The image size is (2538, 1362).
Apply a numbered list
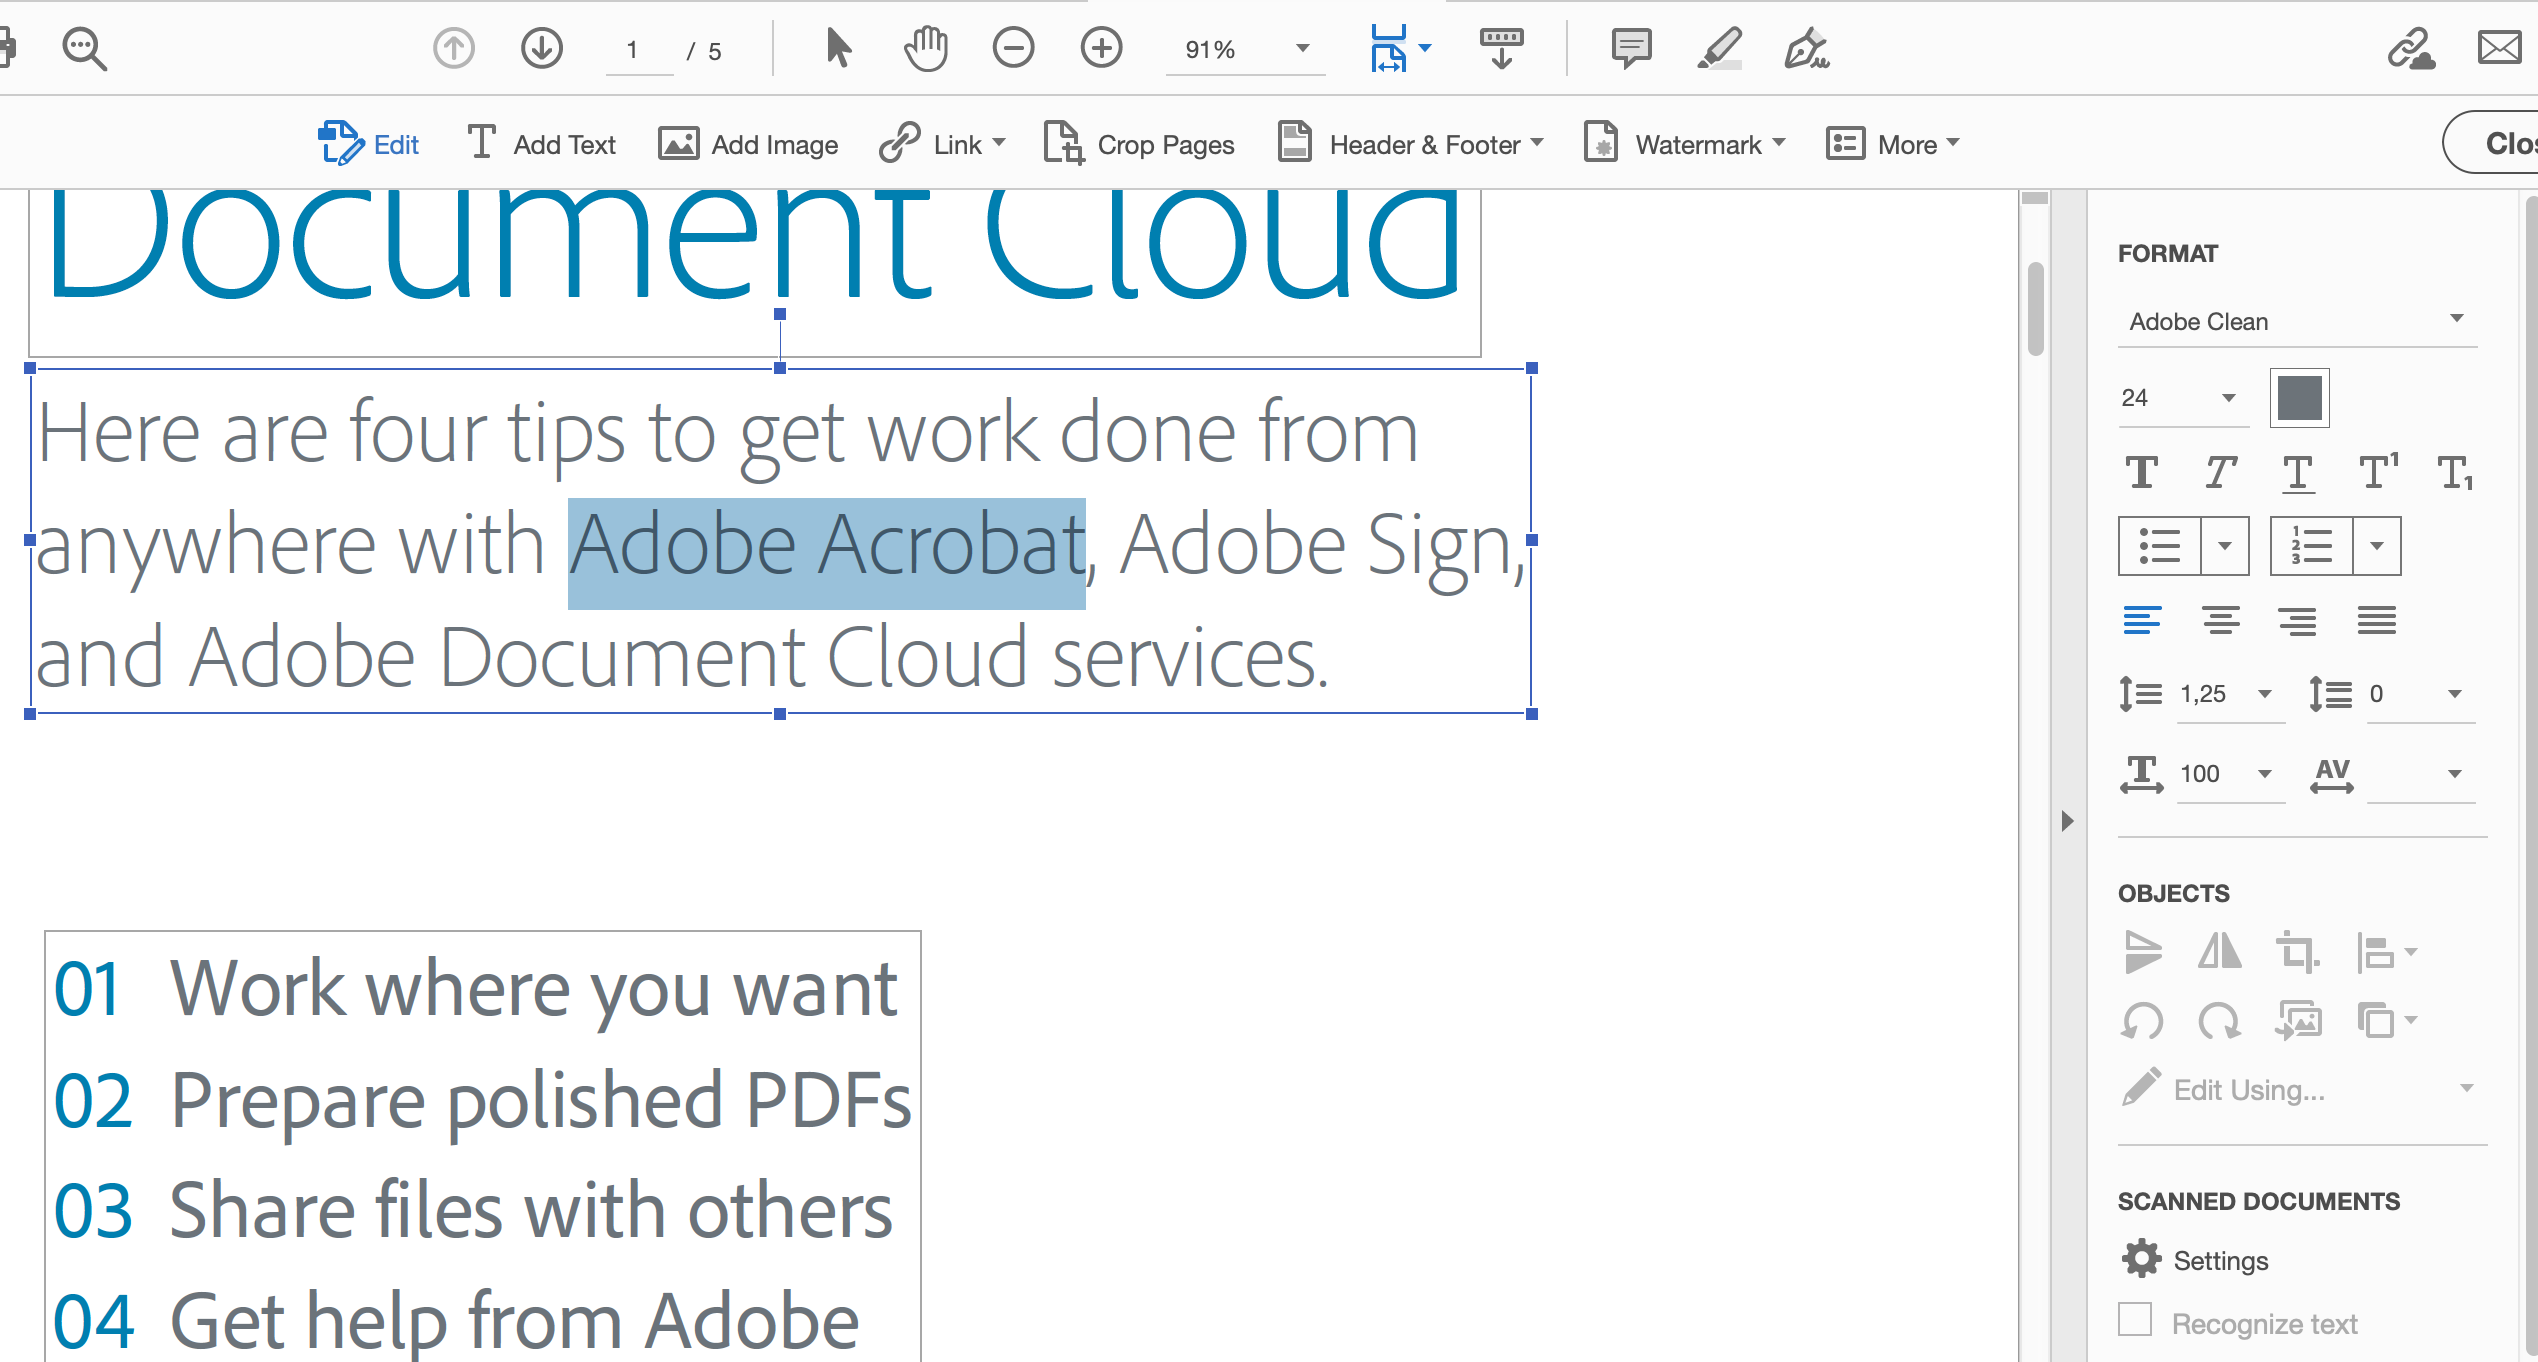pos(2312,546)
